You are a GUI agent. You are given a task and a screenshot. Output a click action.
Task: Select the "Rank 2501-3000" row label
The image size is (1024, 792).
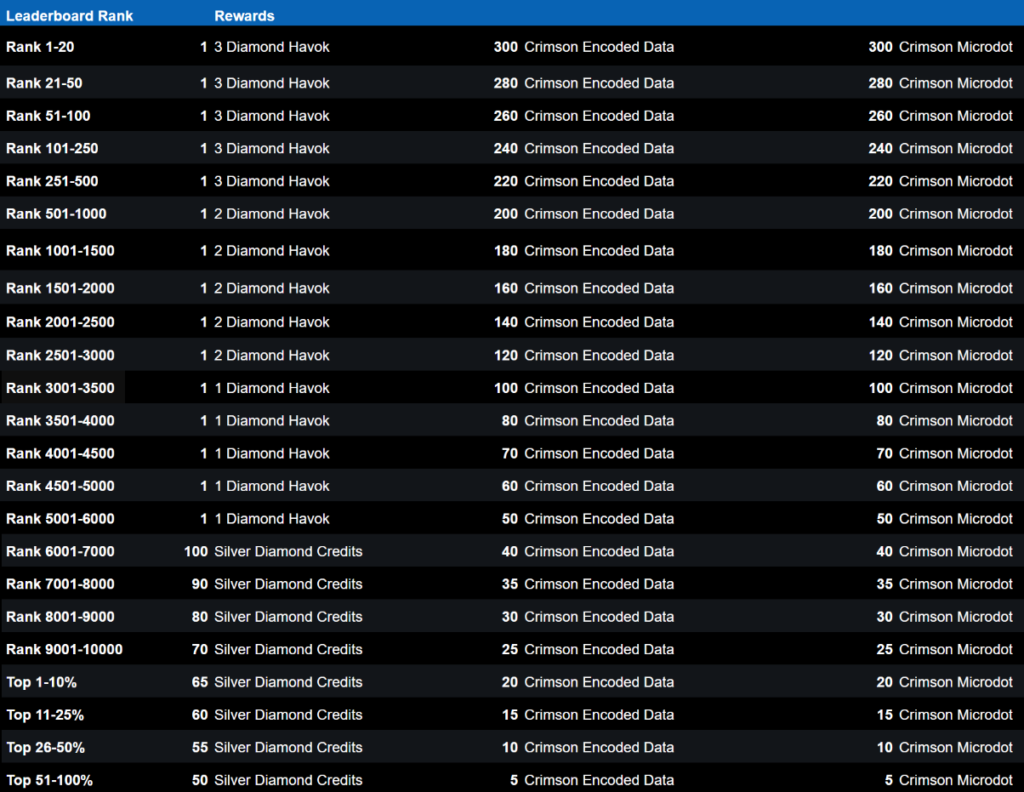point(60,356)
